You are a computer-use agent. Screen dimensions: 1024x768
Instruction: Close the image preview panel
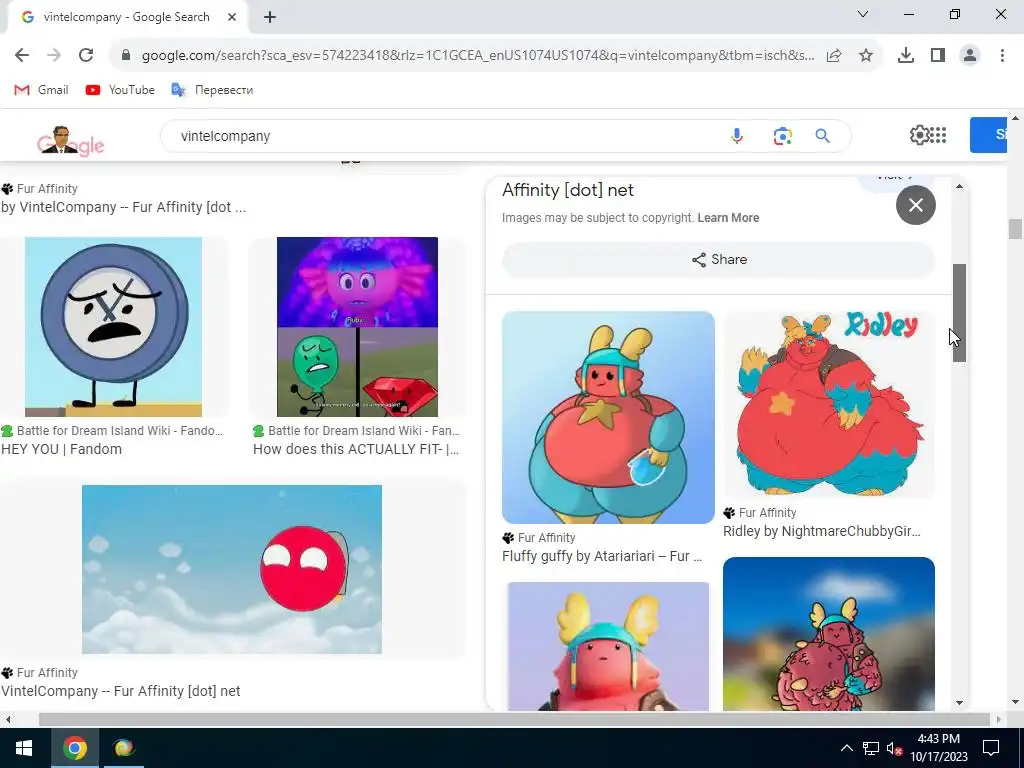point(916,205)
